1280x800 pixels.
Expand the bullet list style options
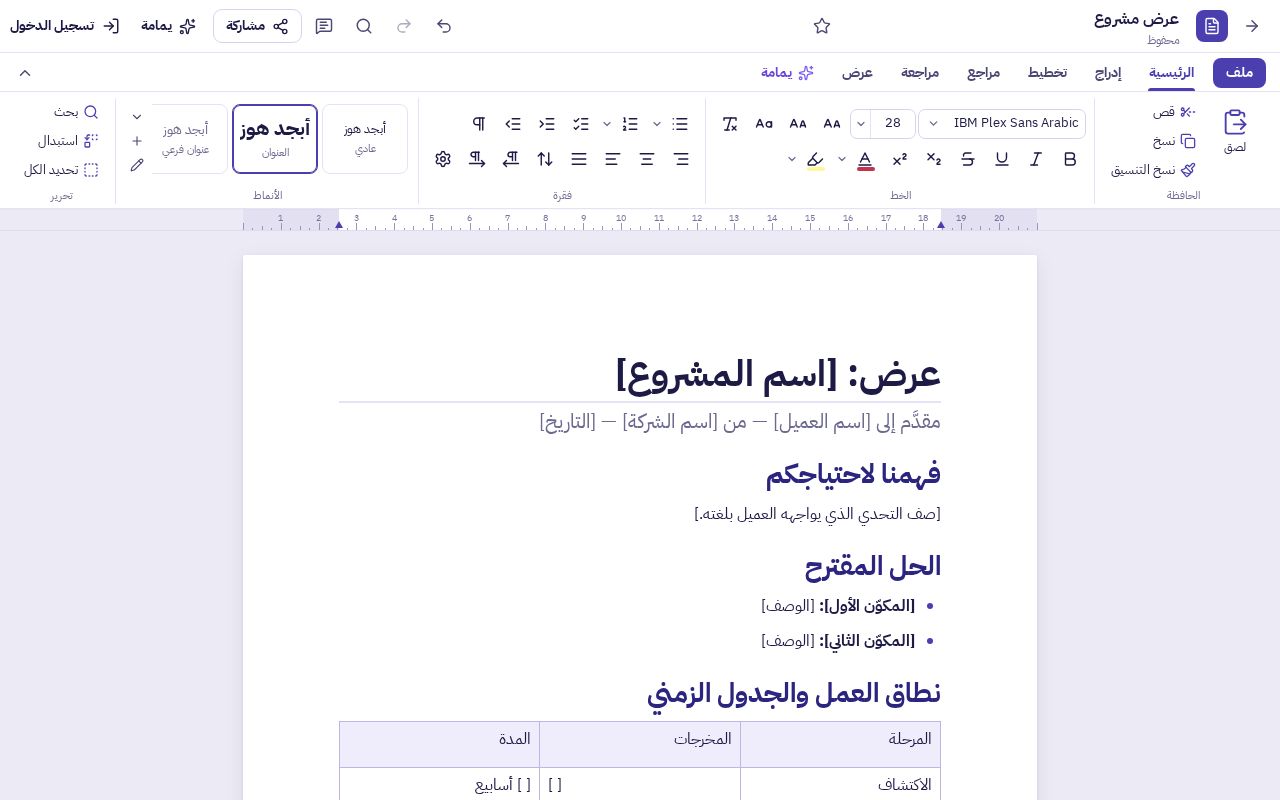(657, 124)
